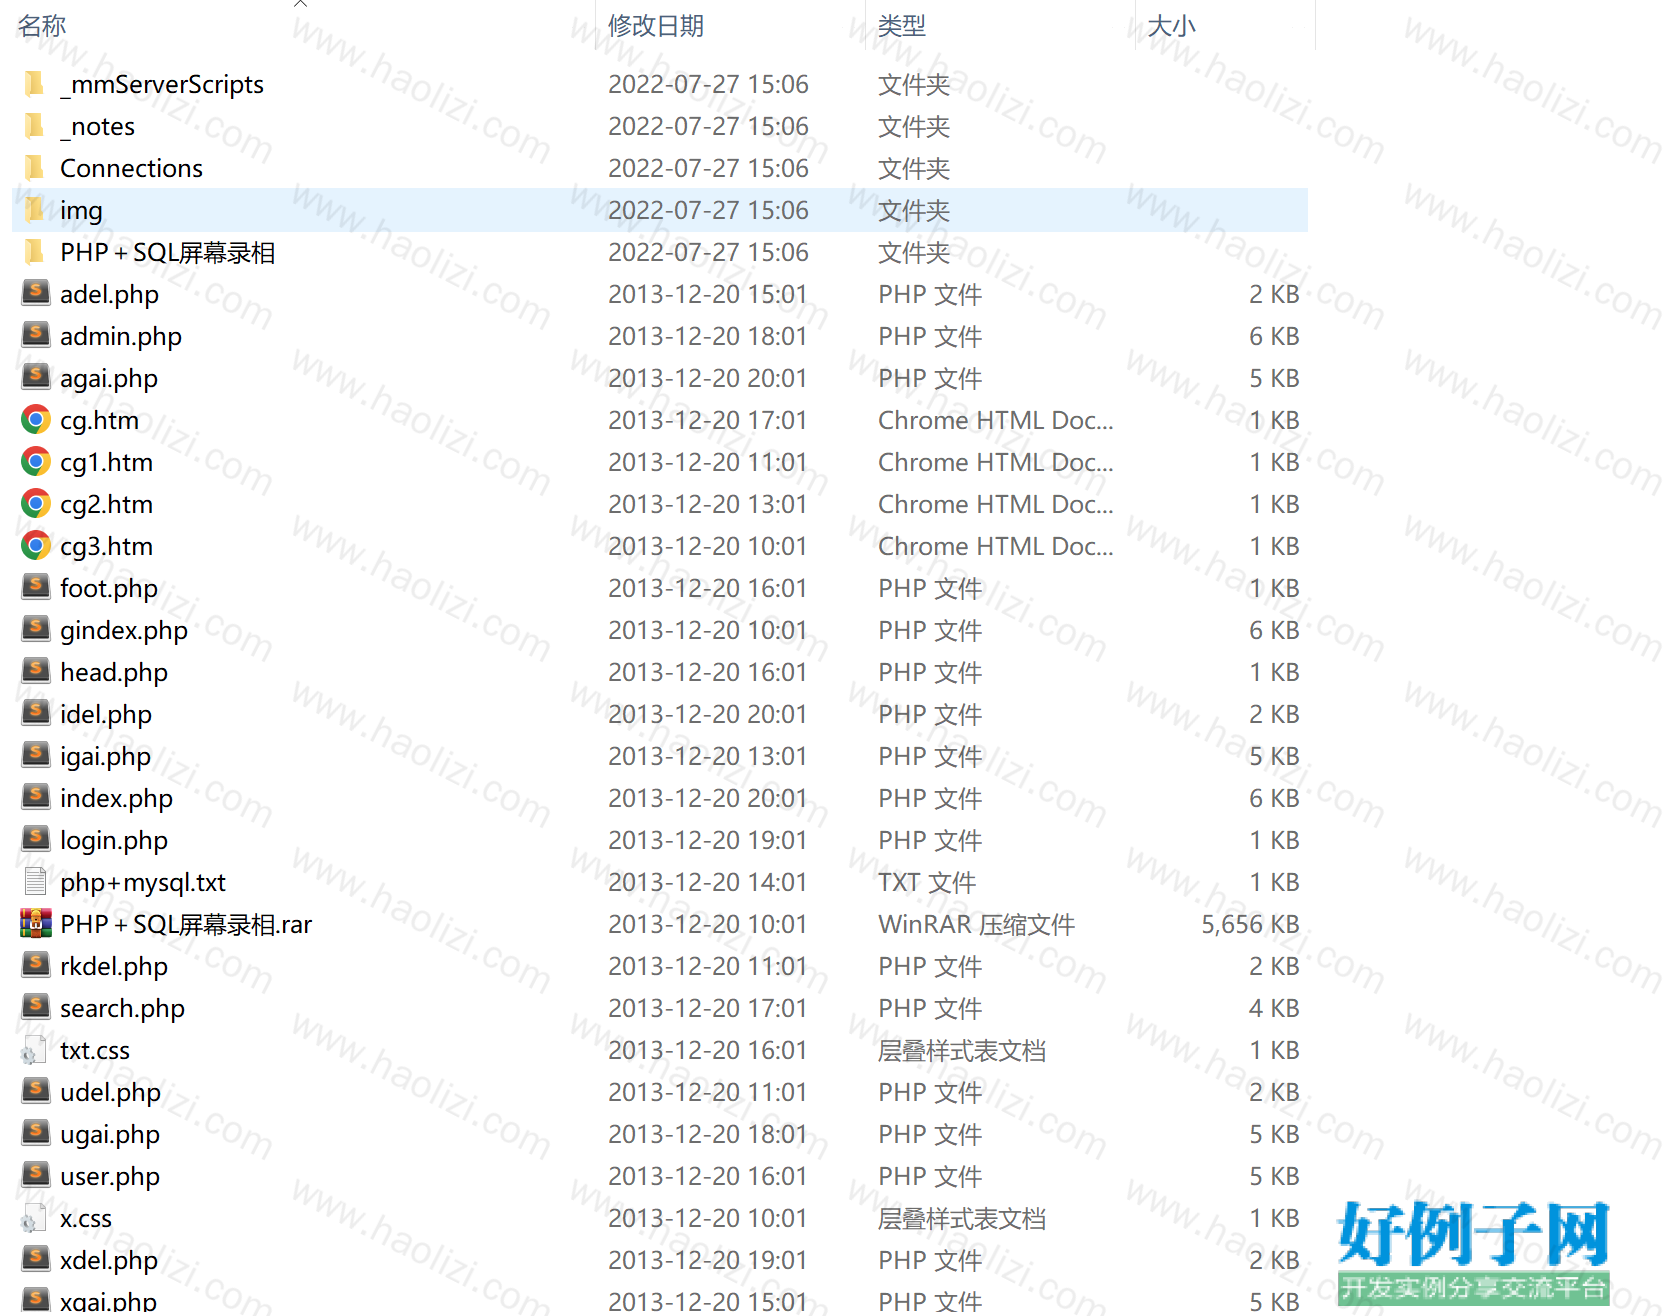The image size is (1666, 1316).
Task: Click the x.css stylesheet icon
Action: point(35,1218)
